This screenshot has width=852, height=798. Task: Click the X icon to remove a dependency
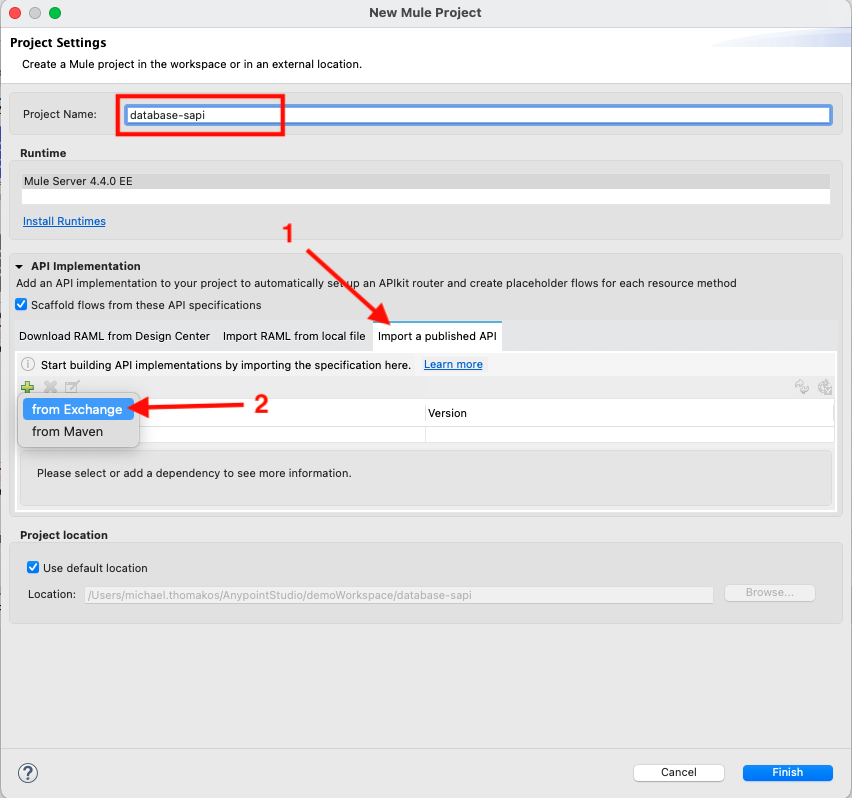pyautogui.click(x=49, y=387)
